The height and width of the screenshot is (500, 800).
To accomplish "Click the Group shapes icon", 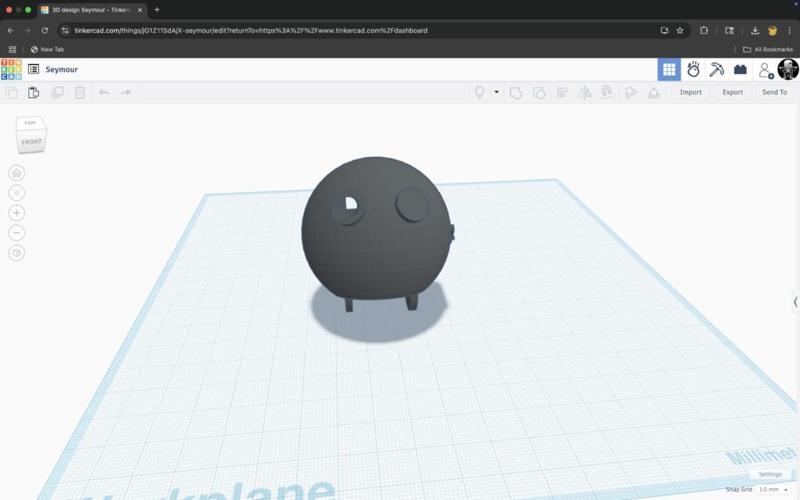I will pos(516,92).
